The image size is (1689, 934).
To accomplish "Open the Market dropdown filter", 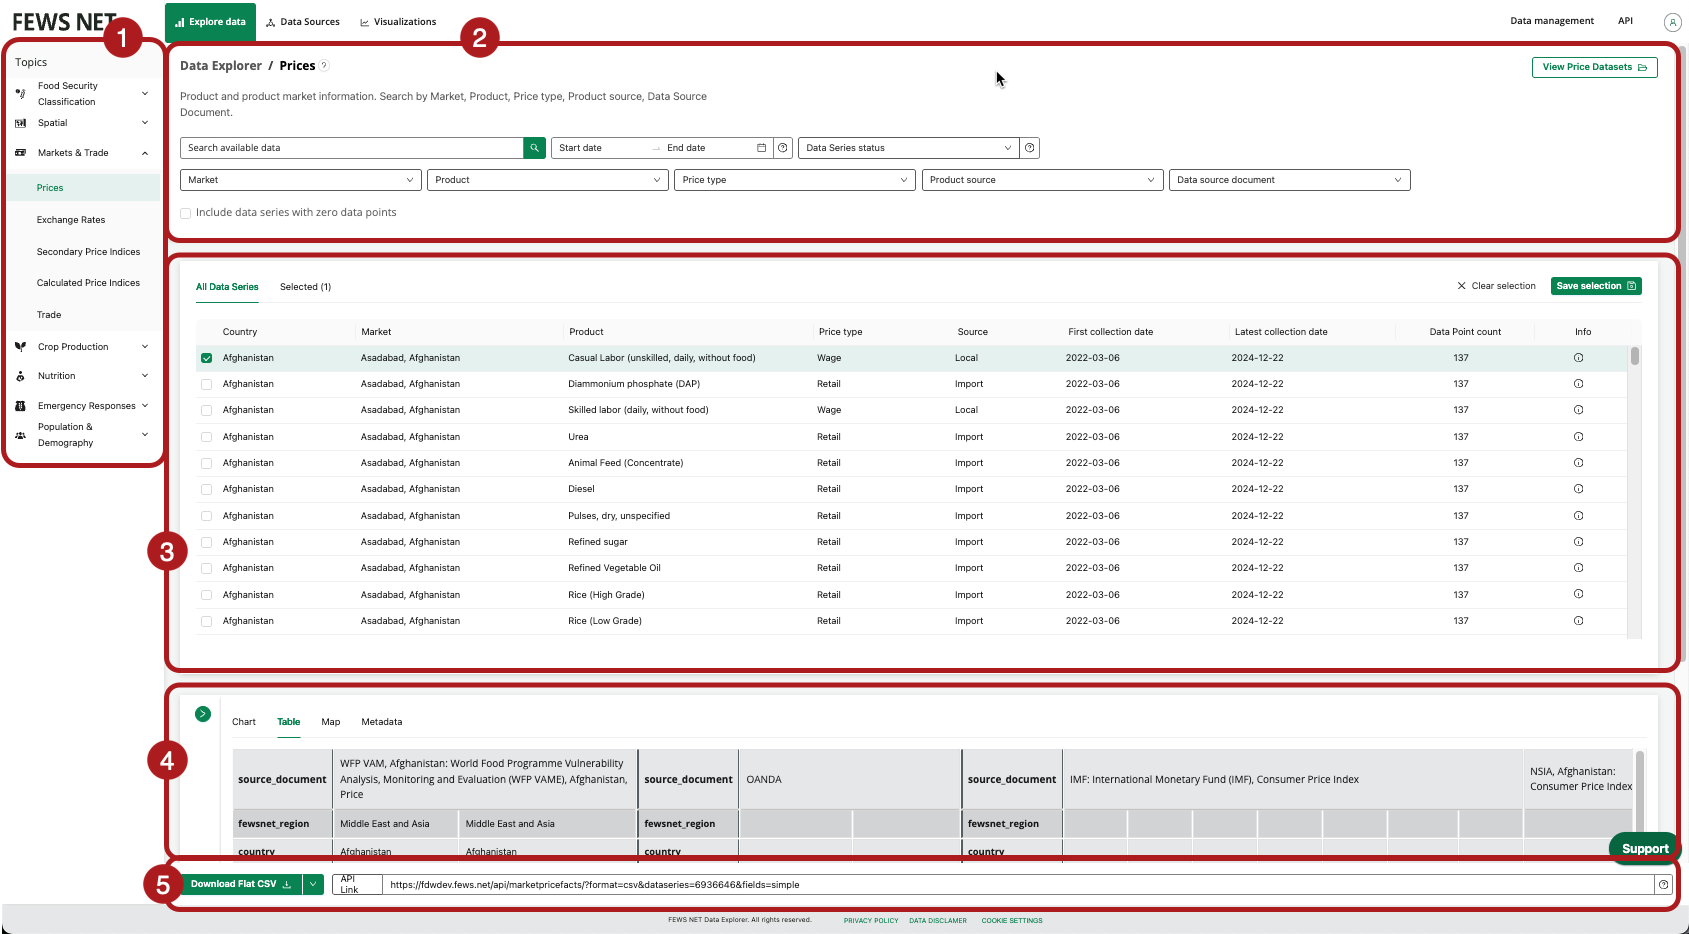I will pyautogui.click(x=300, y=180).
